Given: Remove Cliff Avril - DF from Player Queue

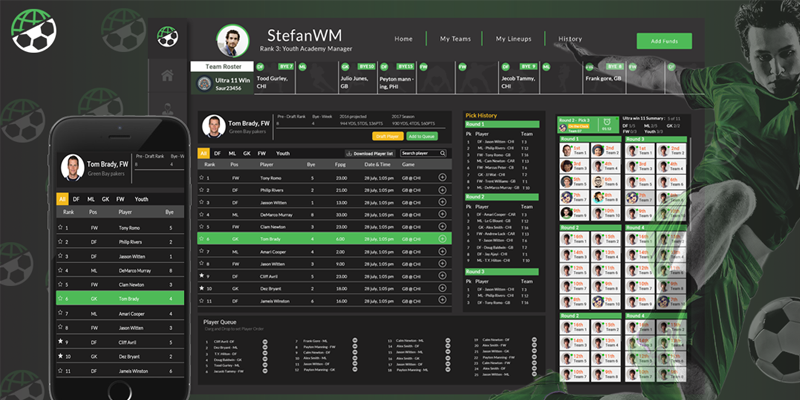Looking at the screenshot, I should pos(265,341).
